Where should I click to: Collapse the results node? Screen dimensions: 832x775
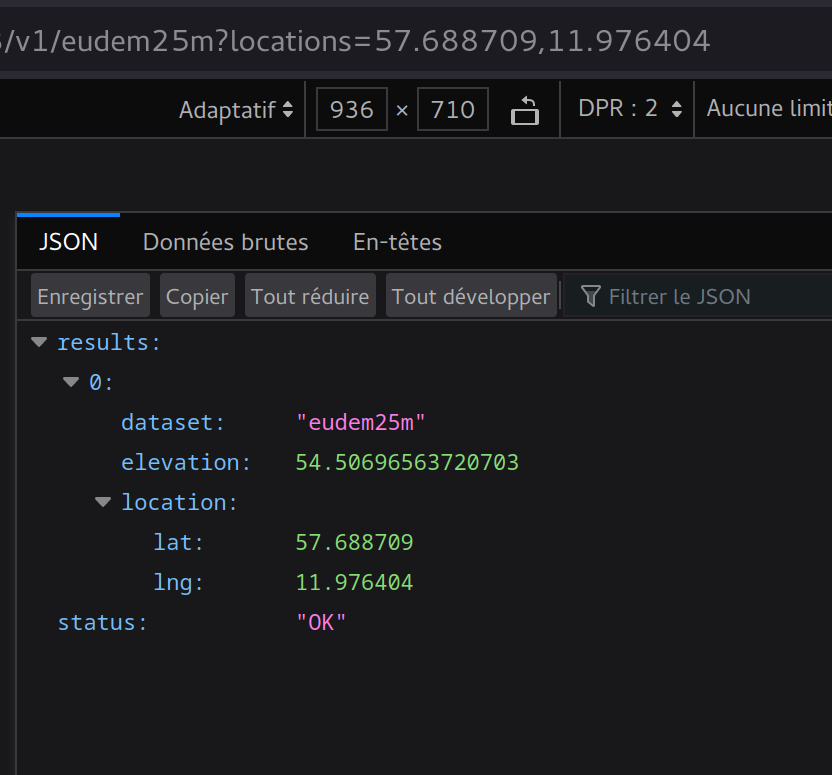(39, 342)
